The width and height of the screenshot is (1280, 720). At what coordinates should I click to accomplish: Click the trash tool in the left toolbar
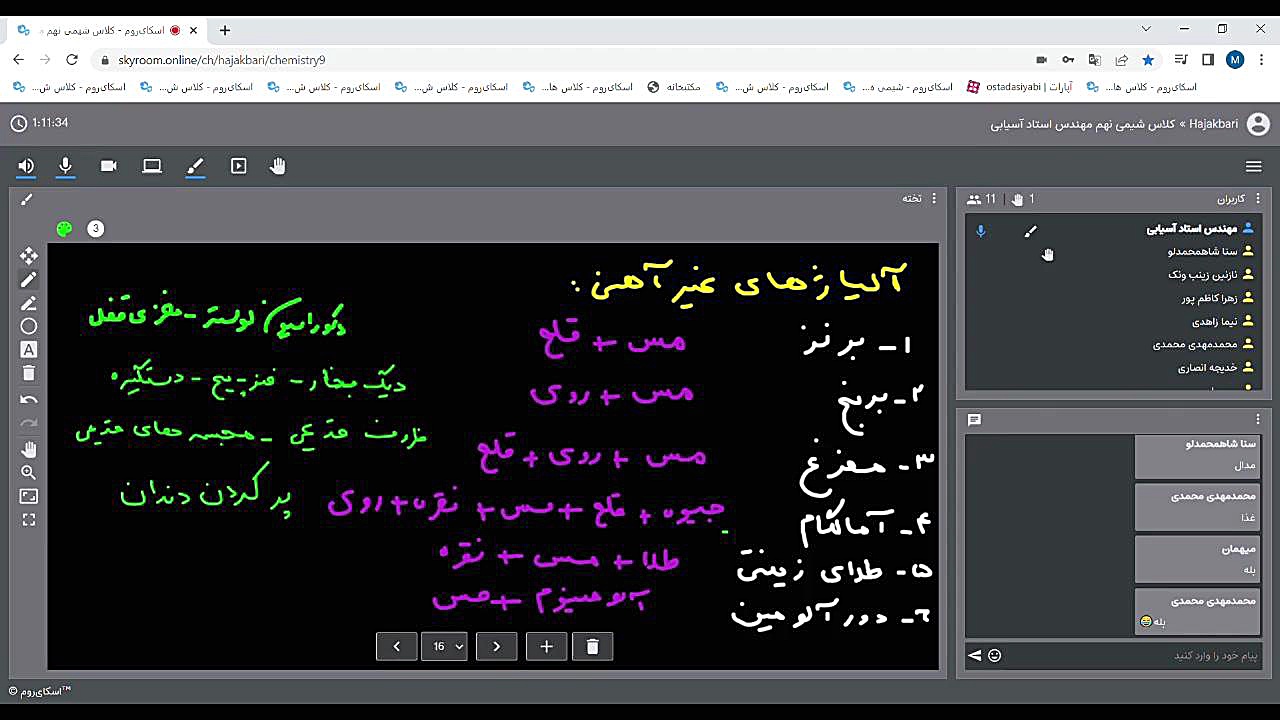[x=29, y=373]
